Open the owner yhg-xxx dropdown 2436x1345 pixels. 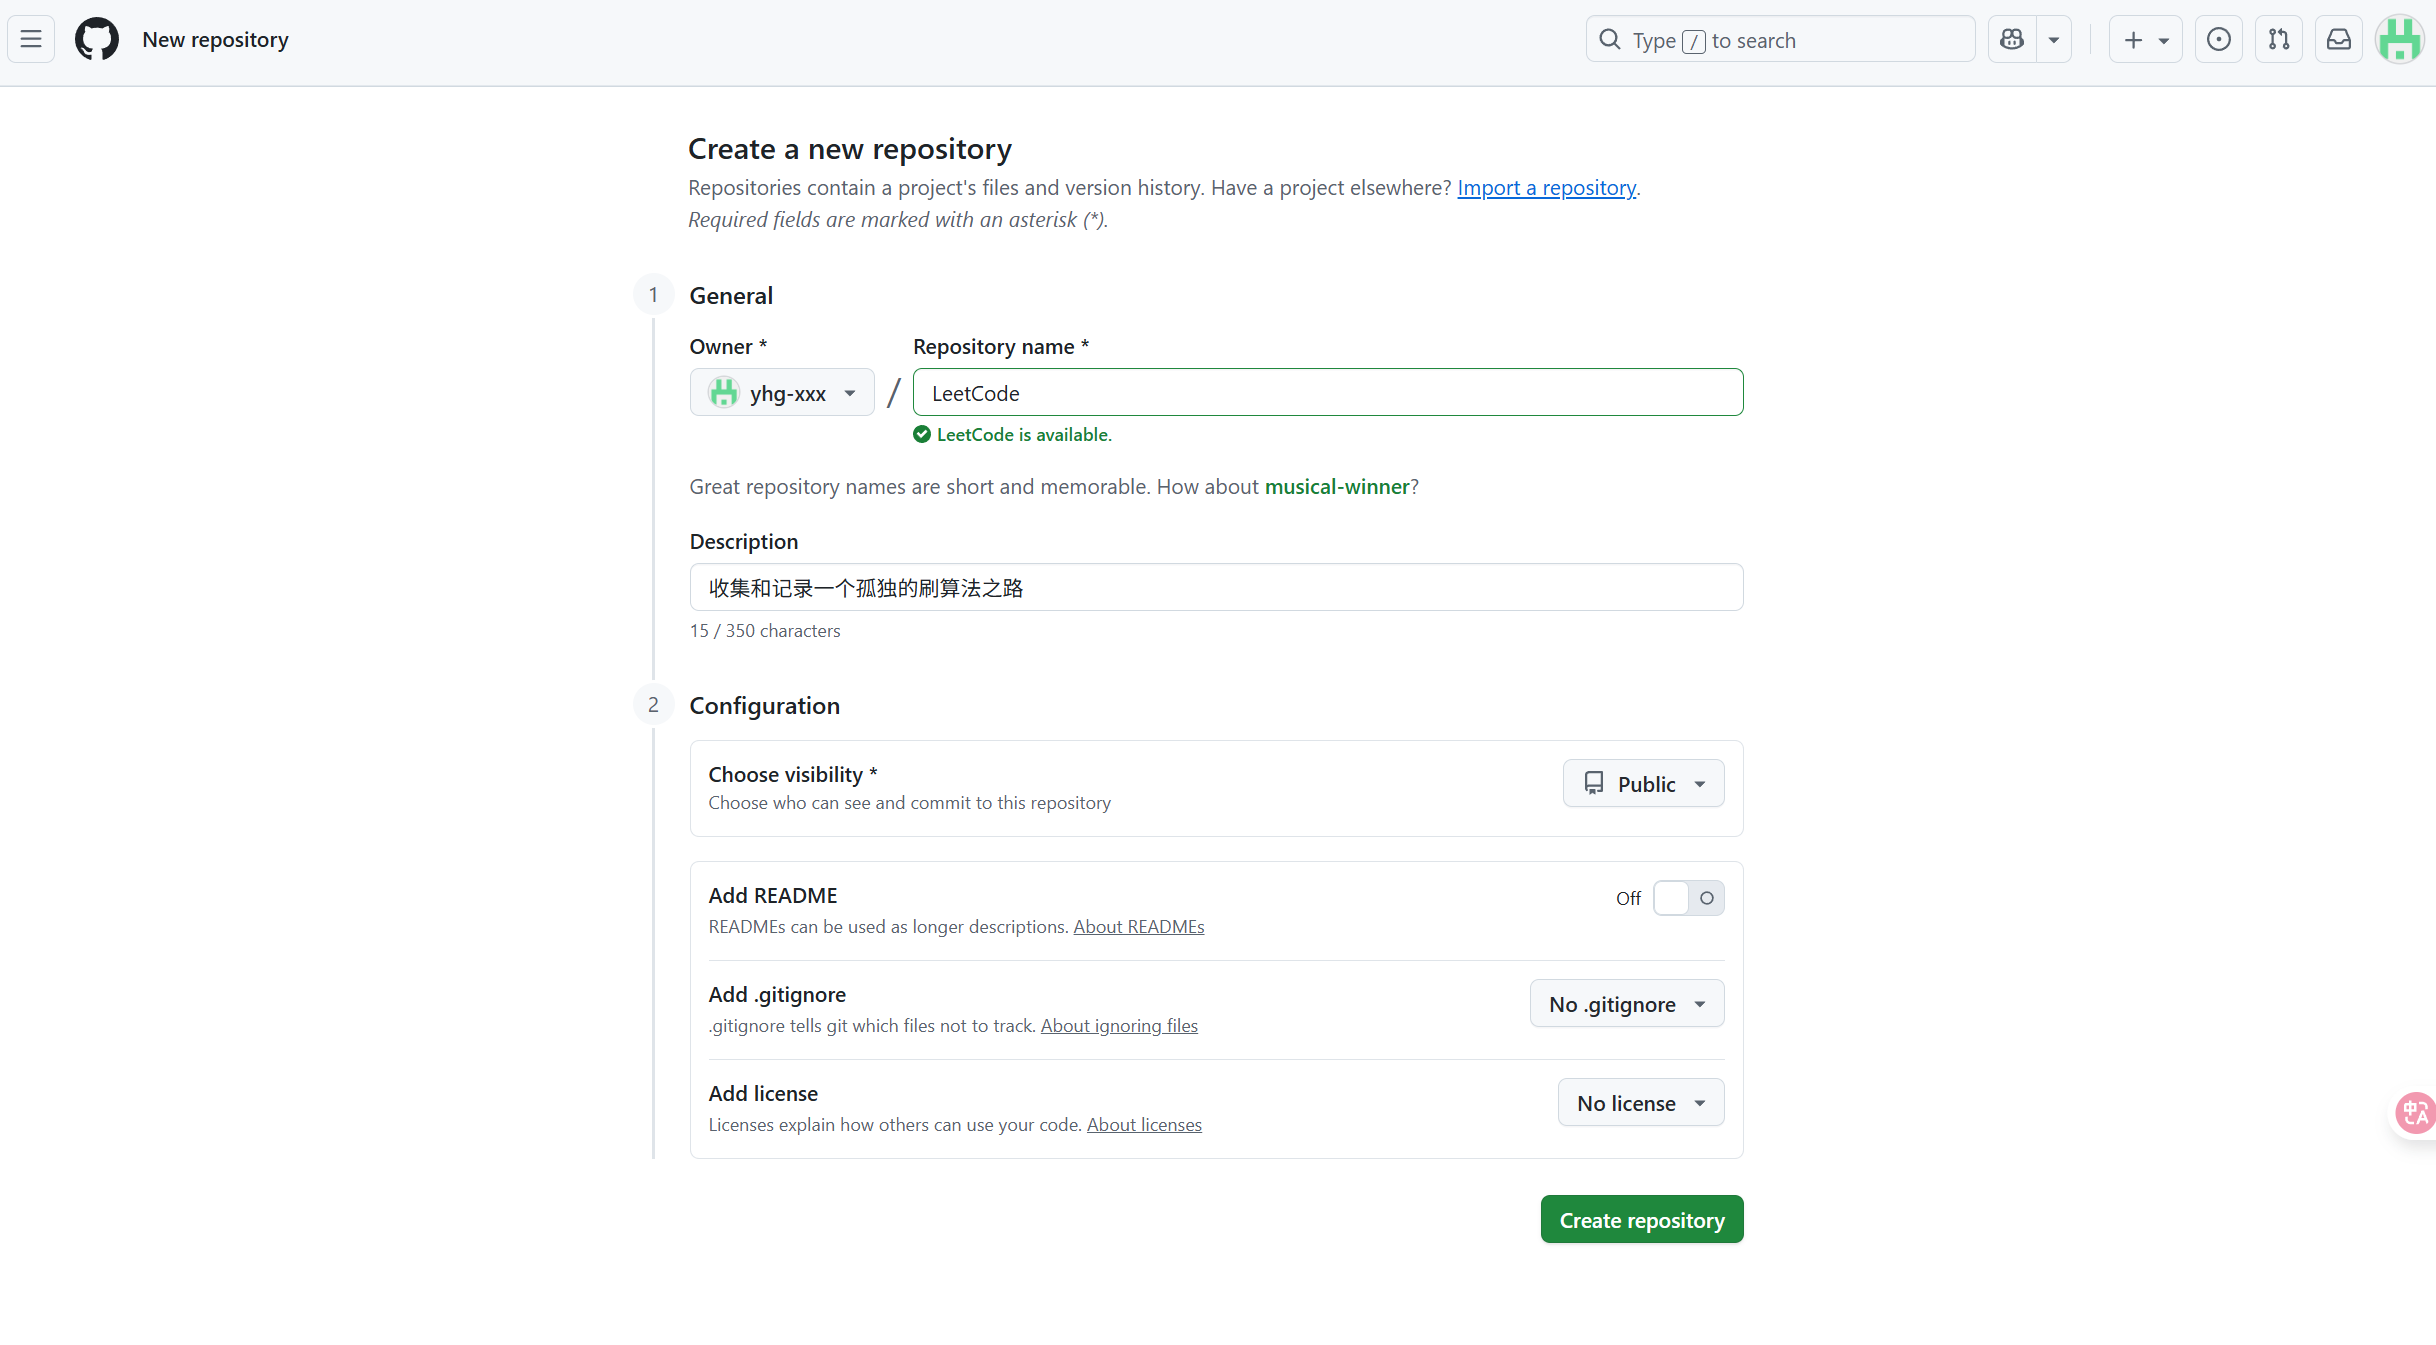pyautogui.click(x=782, y=393)
